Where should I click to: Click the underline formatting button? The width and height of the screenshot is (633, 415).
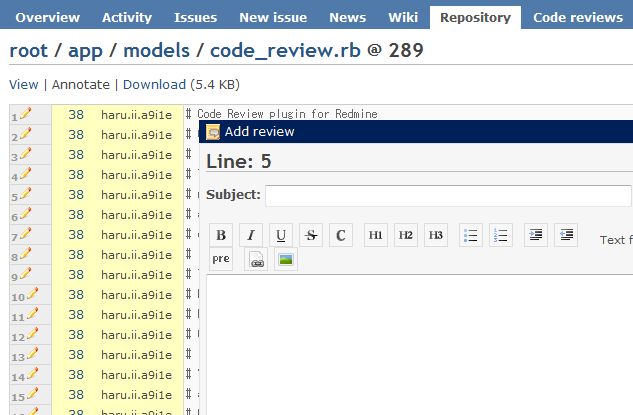pyautogui.click(x=281, y=235)
